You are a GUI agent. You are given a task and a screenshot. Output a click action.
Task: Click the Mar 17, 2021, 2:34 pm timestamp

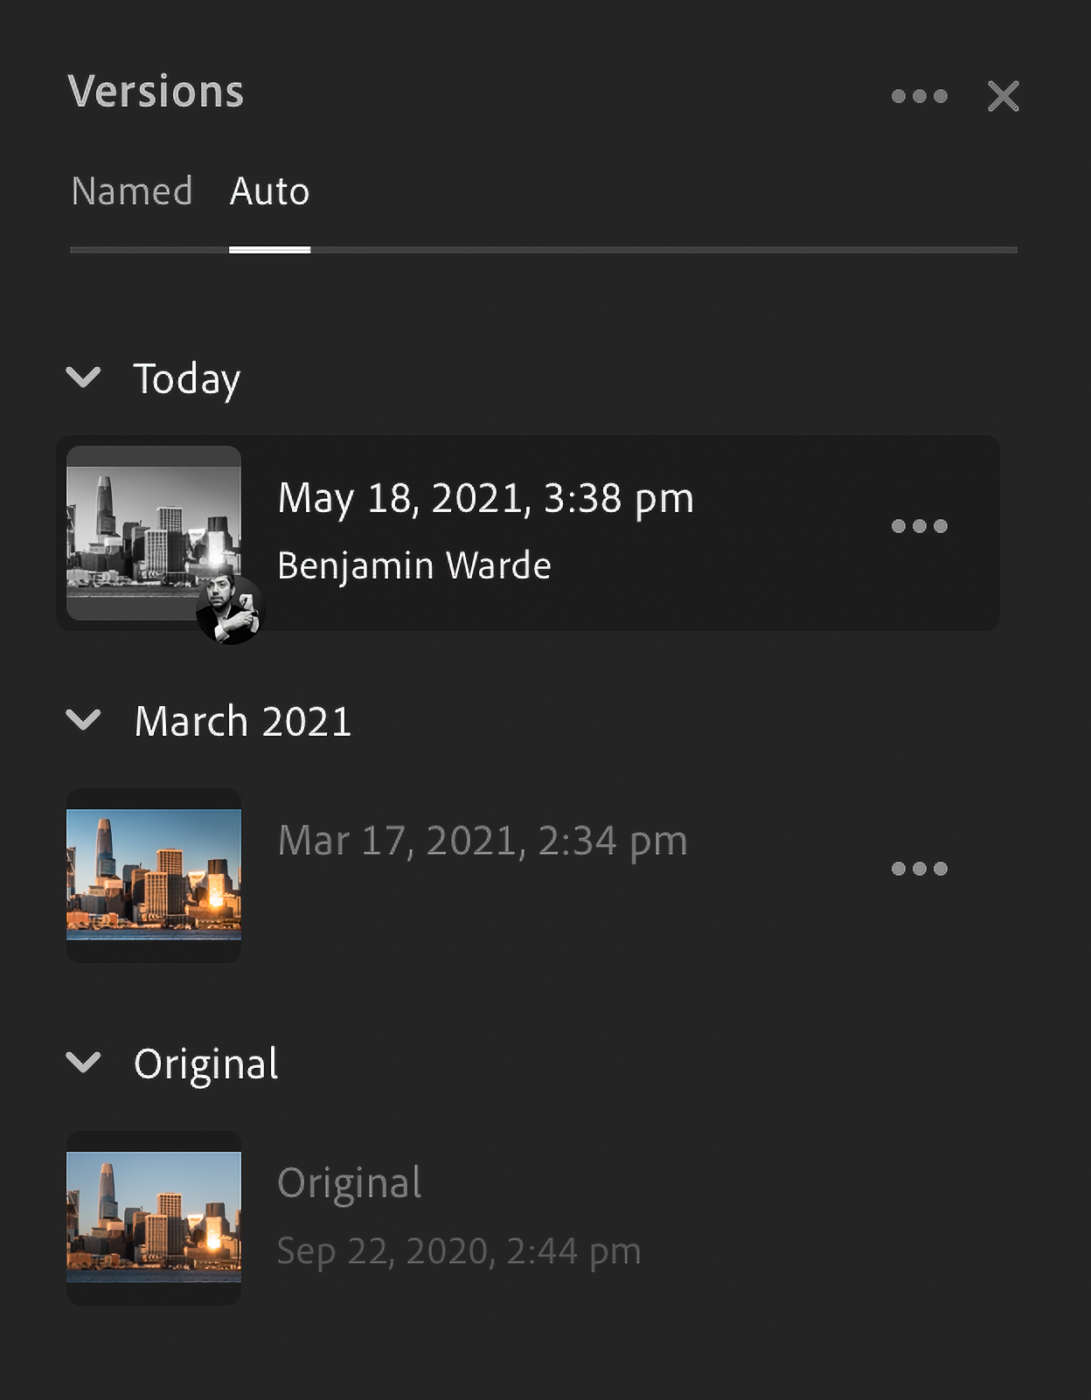(482, 841)
